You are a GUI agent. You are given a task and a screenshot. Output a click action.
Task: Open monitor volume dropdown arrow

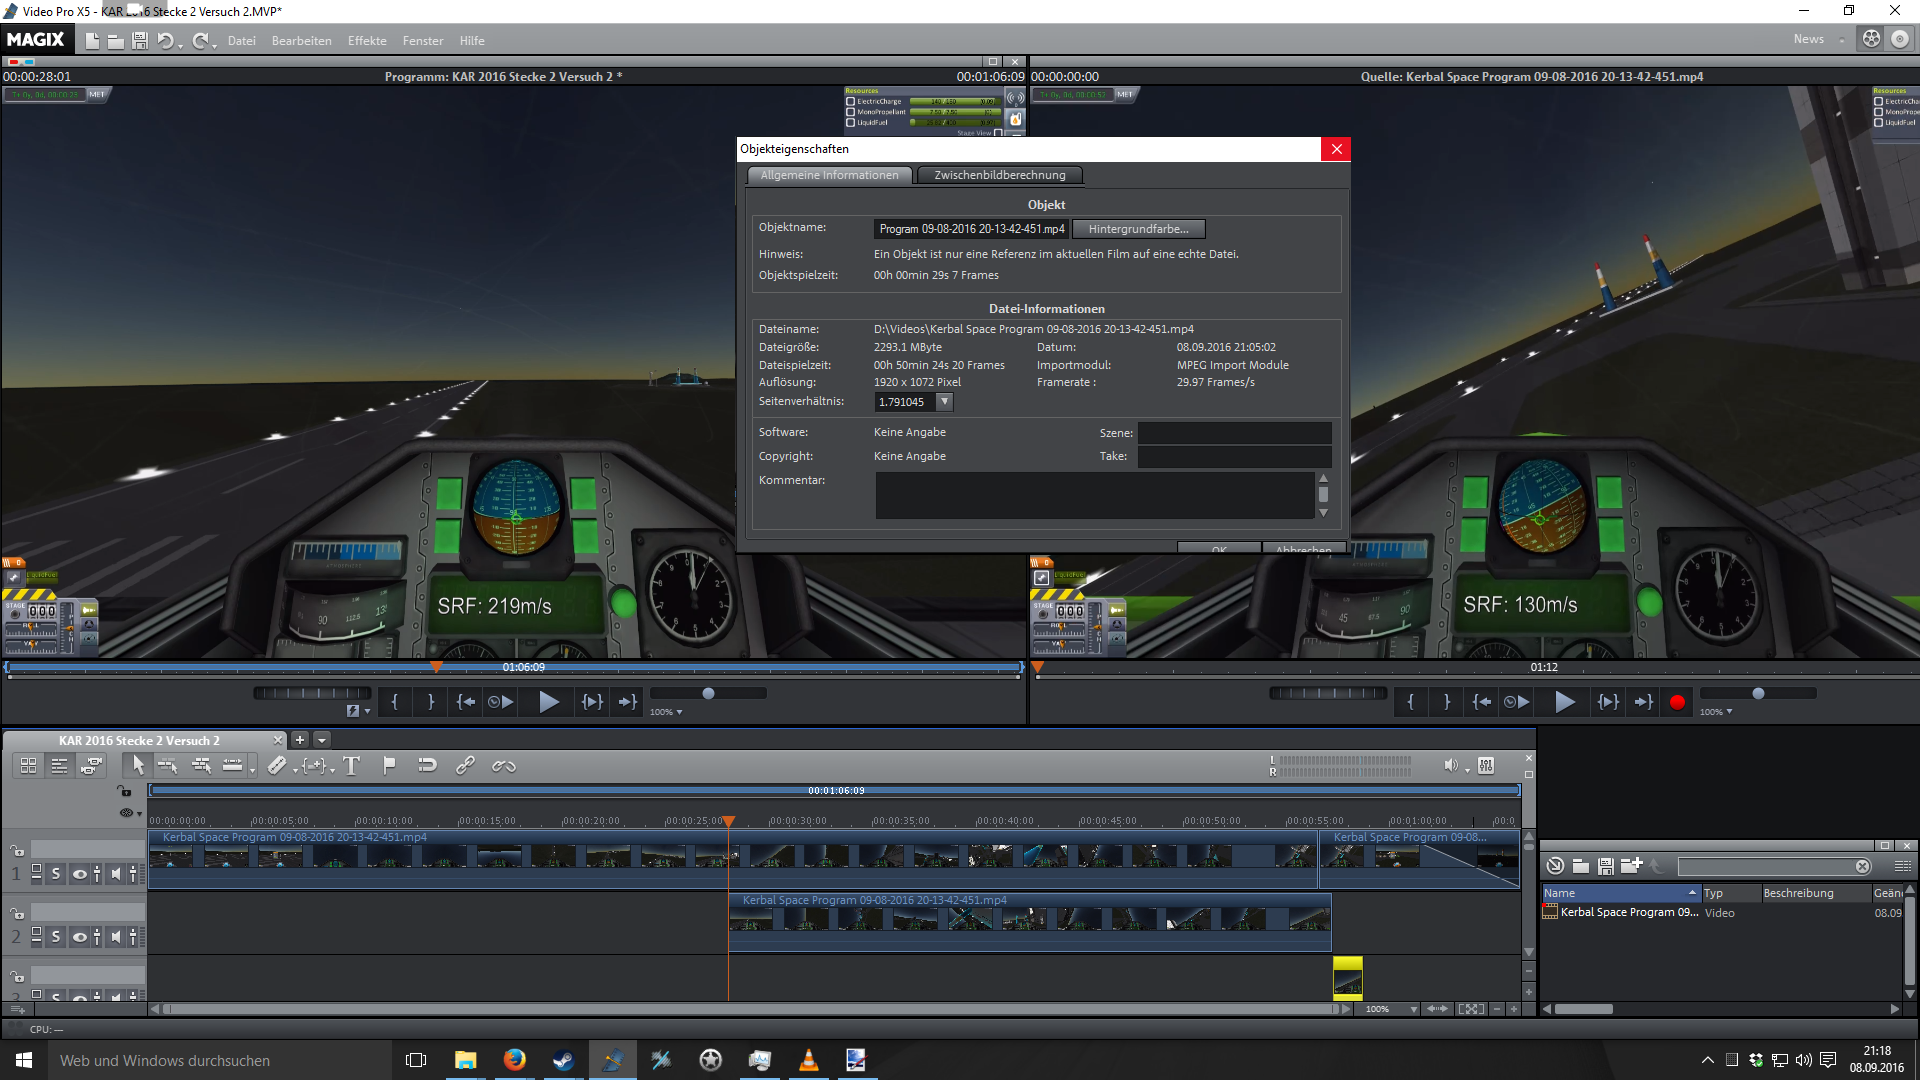pos(1467,770)
